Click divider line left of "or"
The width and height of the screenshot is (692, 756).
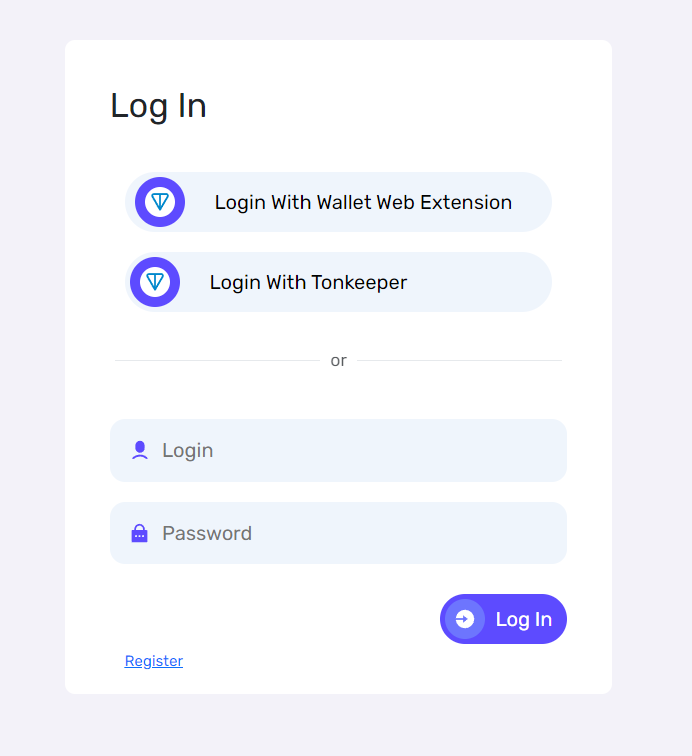217,360
